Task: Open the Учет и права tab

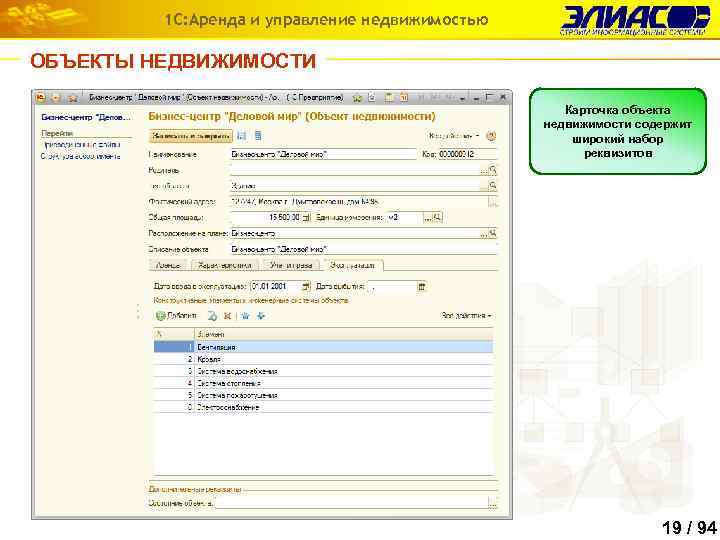Action: (291, 265)
